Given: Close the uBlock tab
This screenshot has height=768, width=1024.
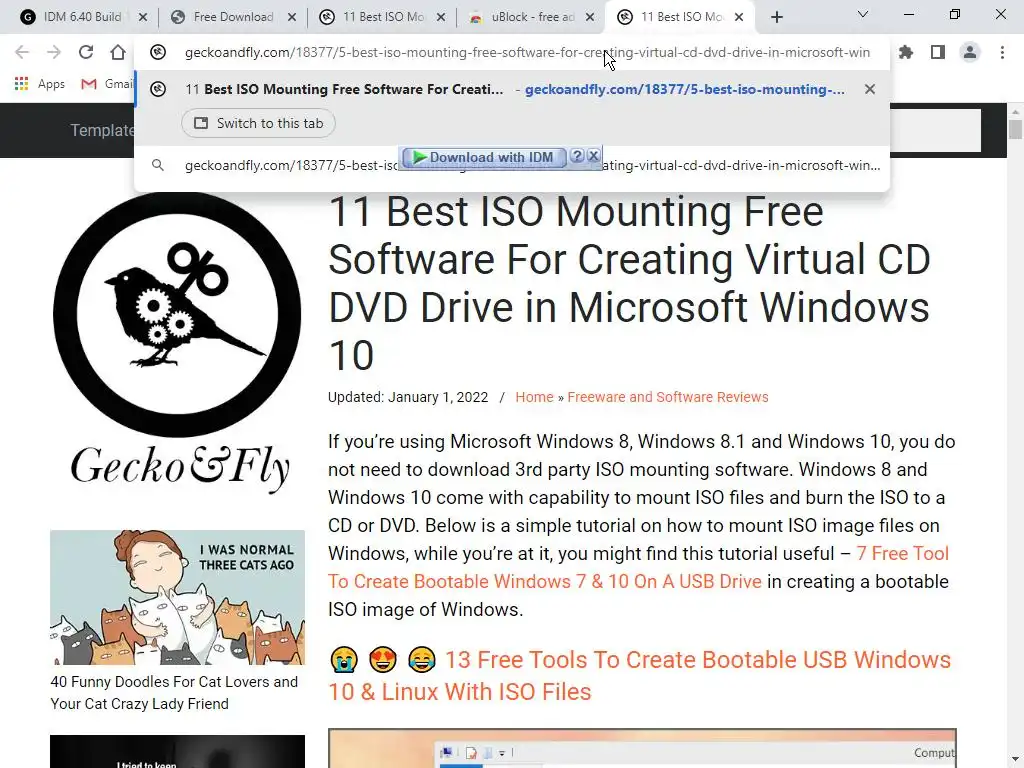Looking at the screenshot, I should 590,18.
